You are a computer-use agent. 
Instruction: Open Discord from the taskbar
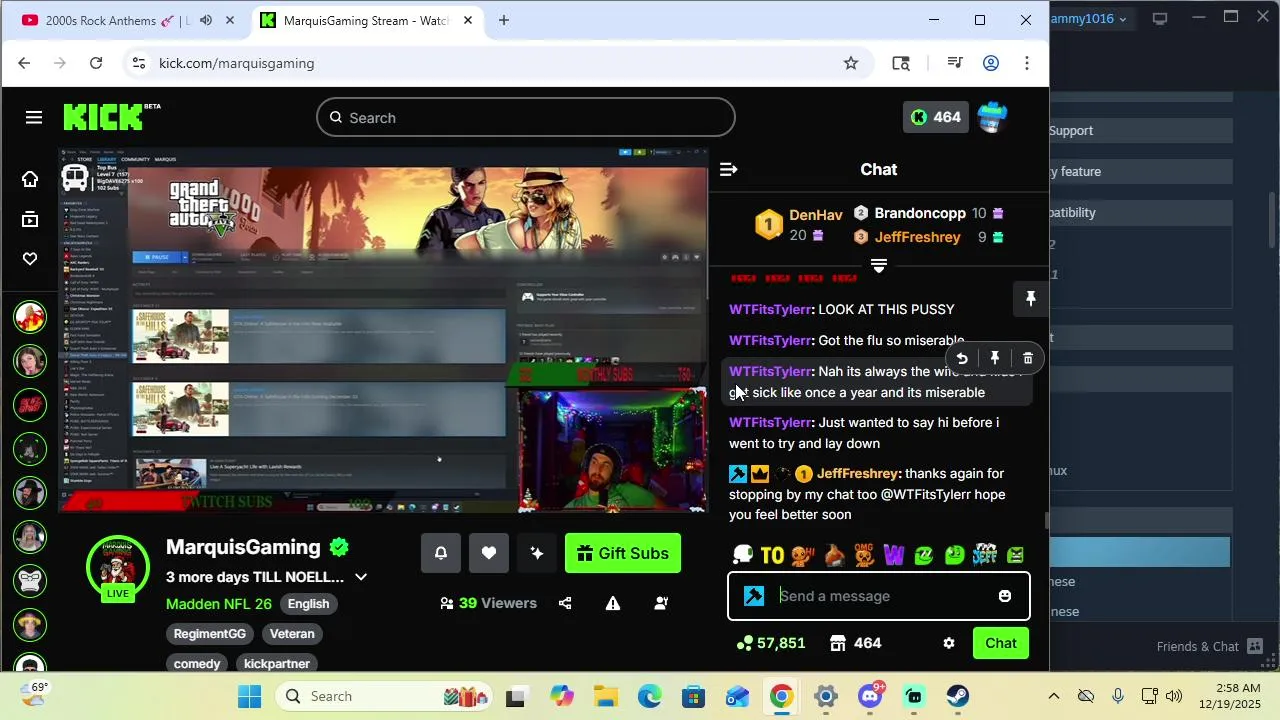coord(870,696)
